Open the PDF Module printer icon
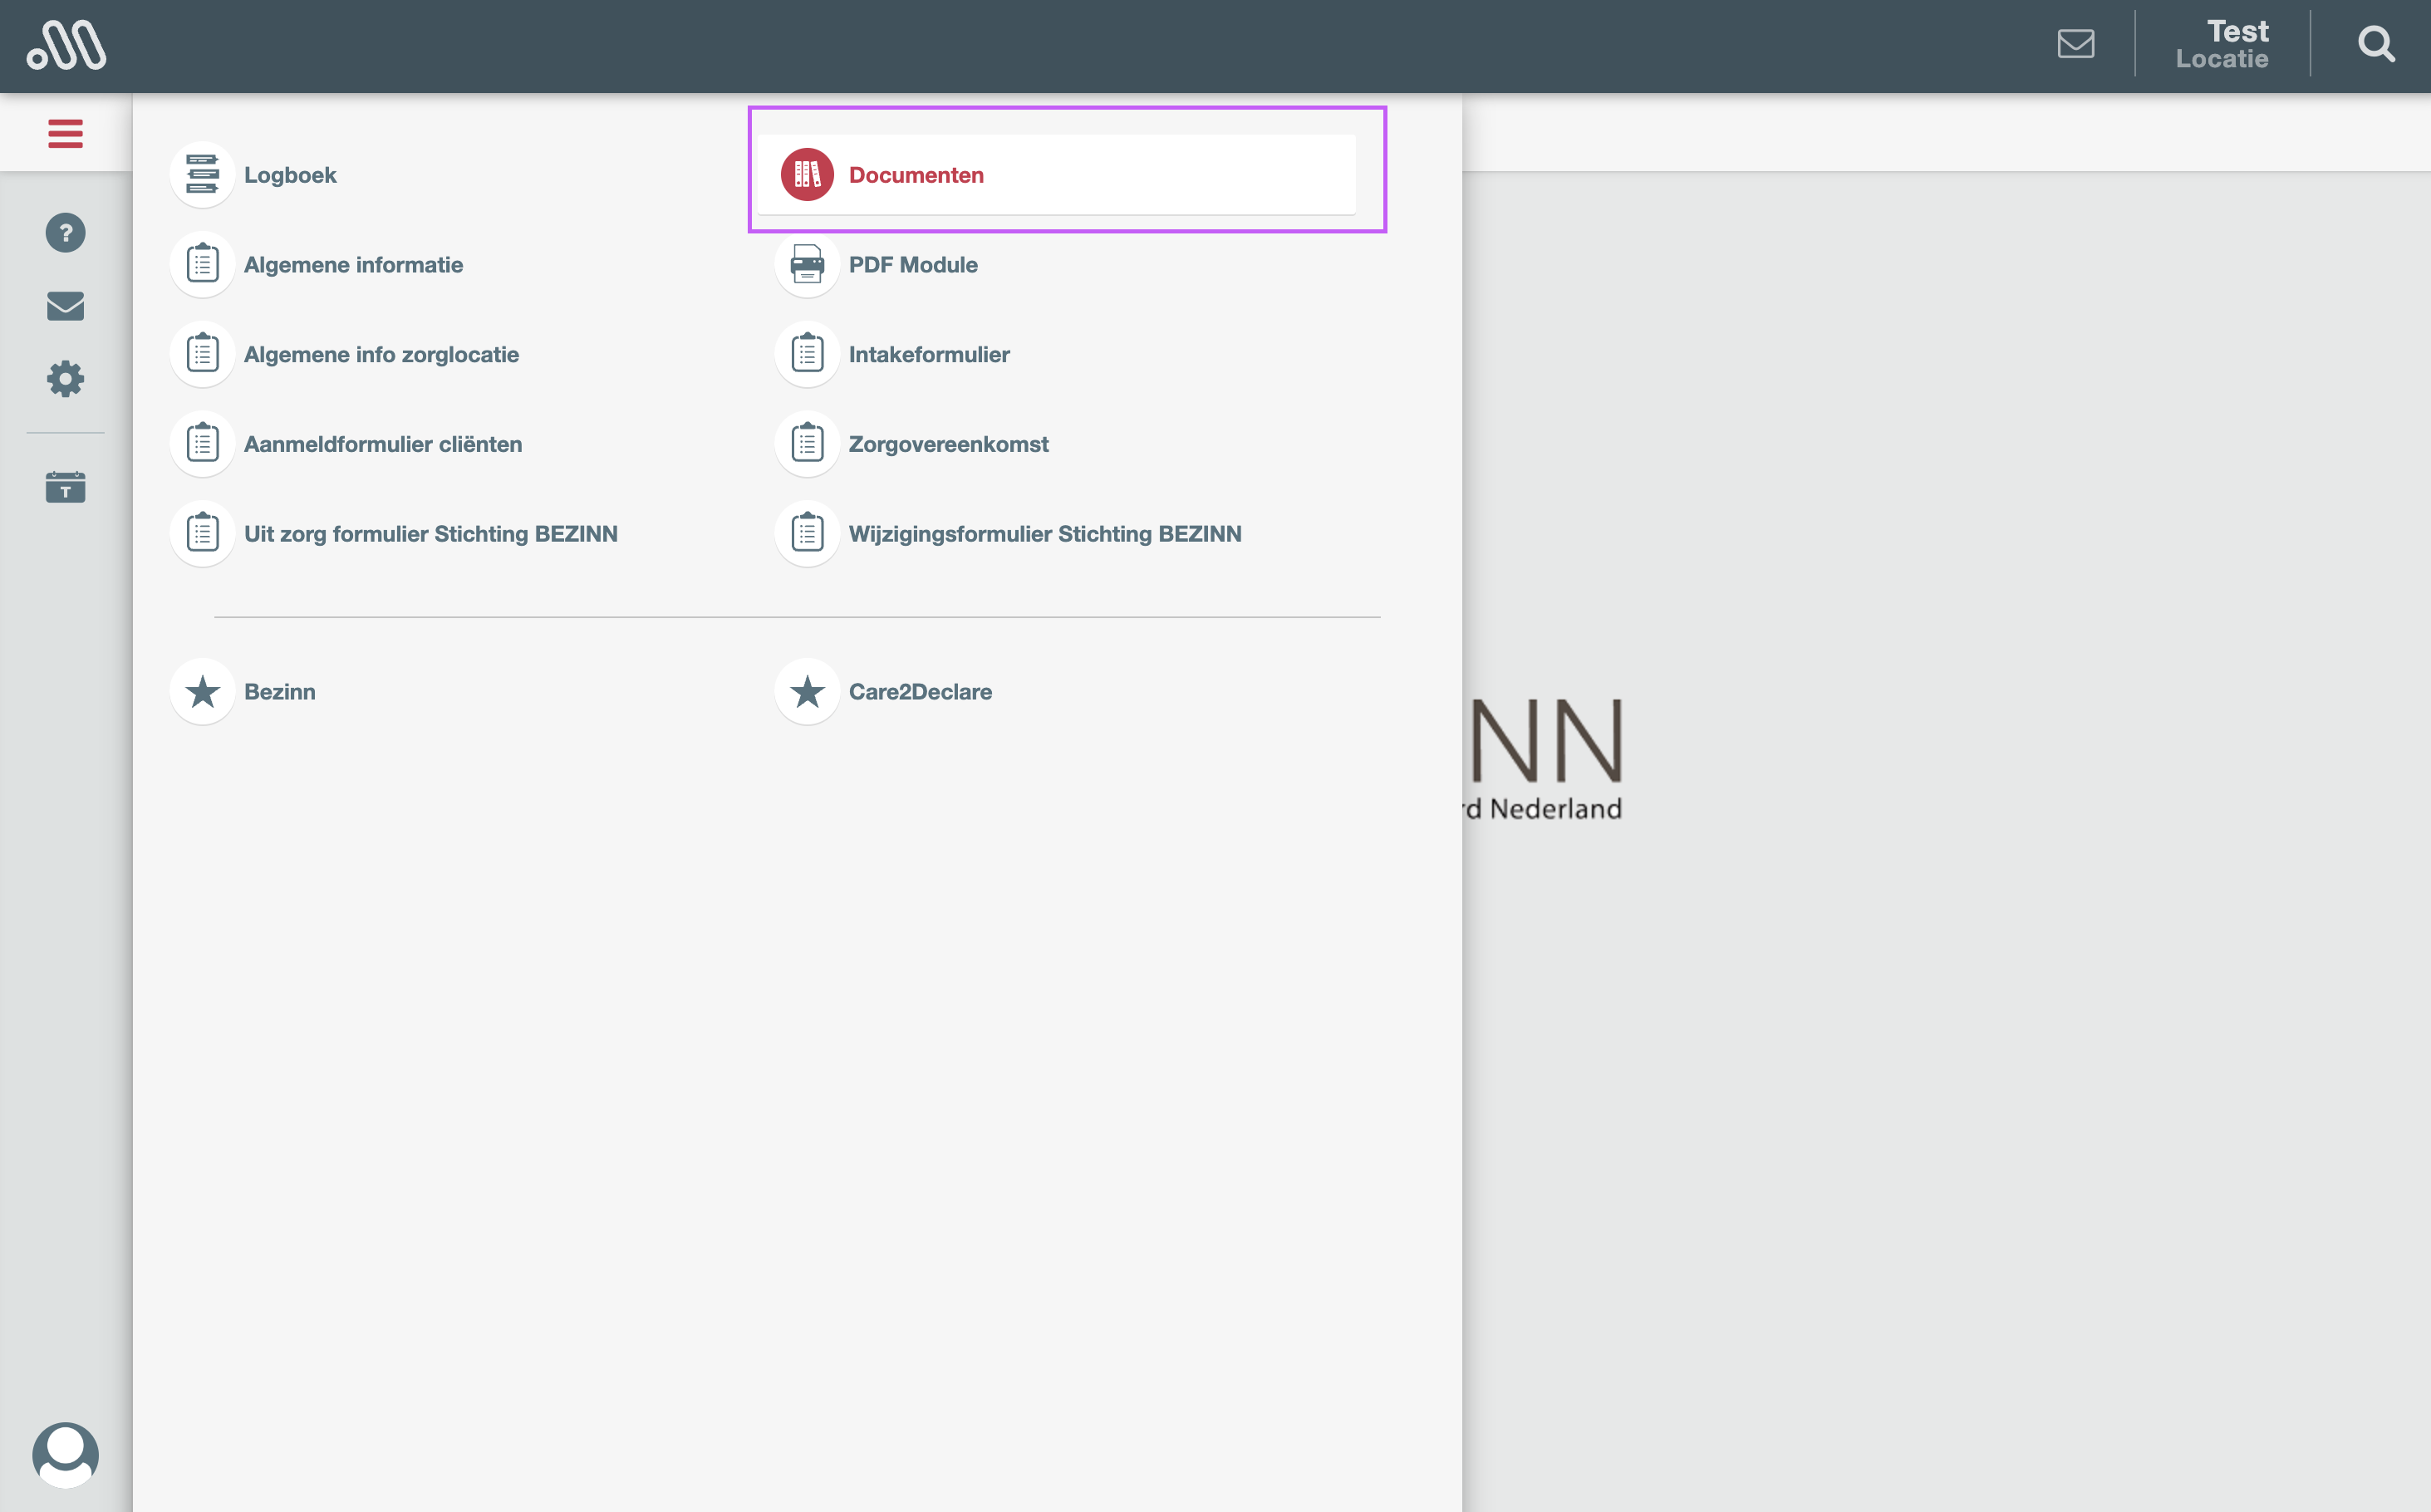 (x=807, y=265)
